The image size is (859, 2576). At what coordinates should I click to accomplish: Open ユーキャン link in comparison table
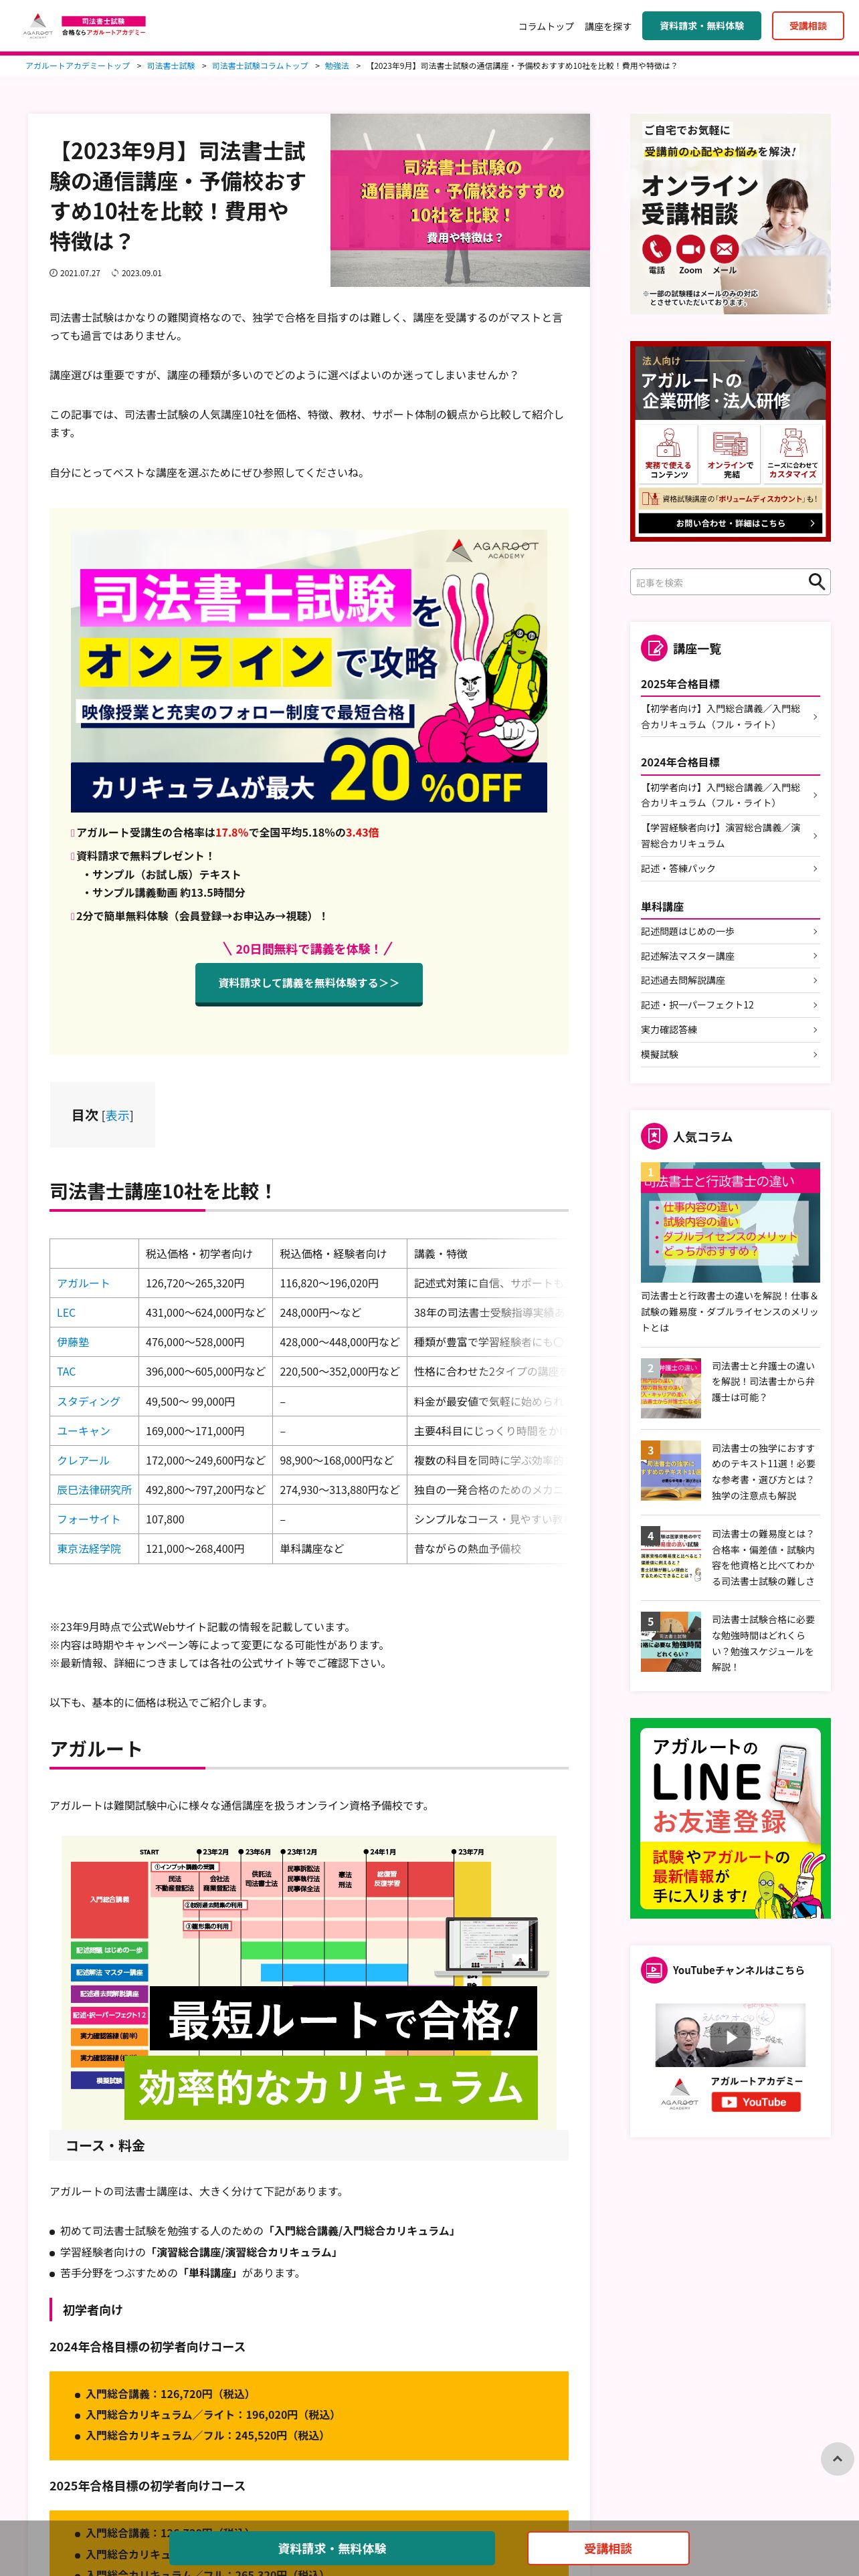tap(83, 1431)
